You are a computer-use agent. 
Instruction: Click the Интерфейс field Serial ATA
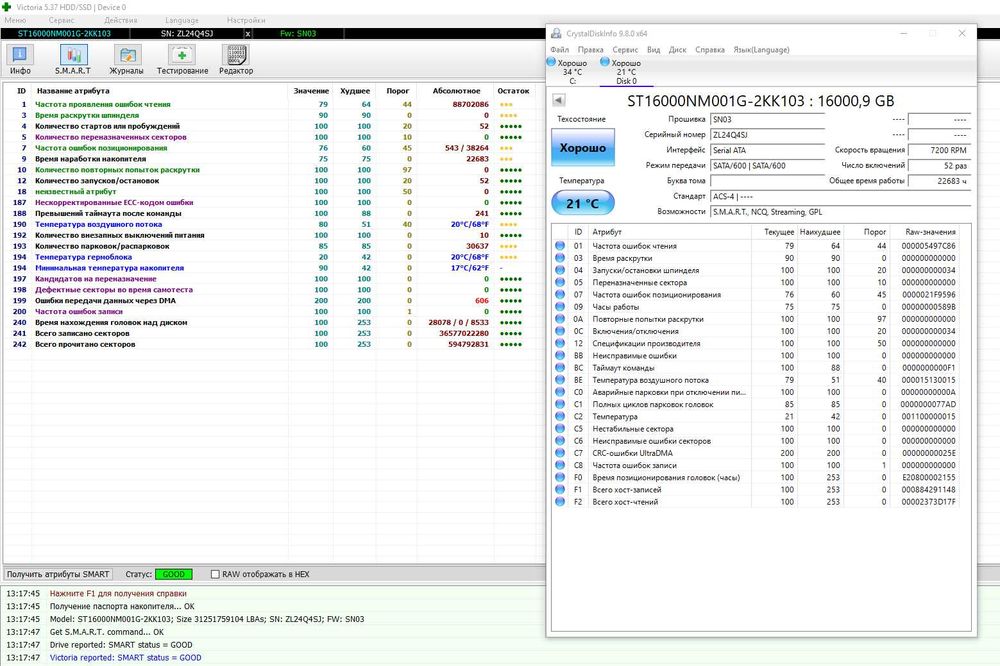point(767,150)
